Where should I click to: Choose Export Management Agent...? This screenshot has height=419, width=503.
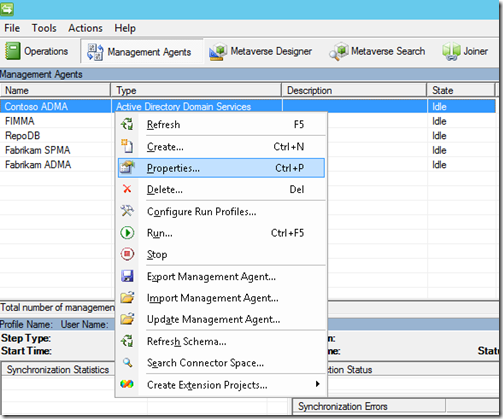click(221, 276)
